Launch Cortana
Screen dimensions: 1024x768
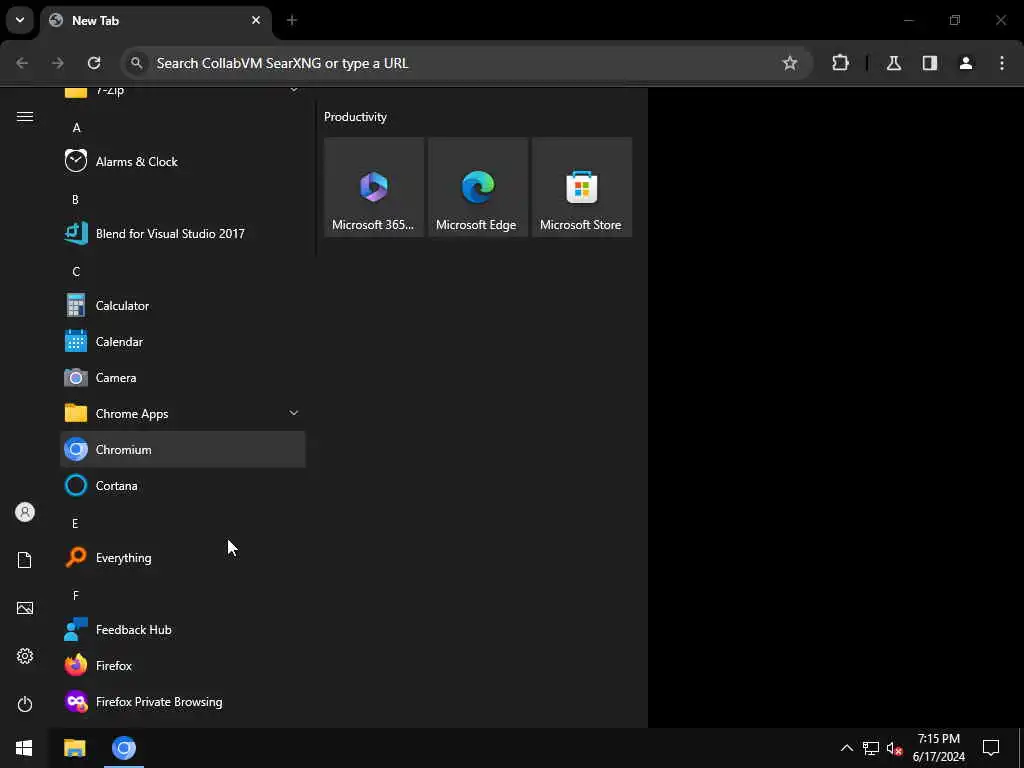[x=183, y=485]
